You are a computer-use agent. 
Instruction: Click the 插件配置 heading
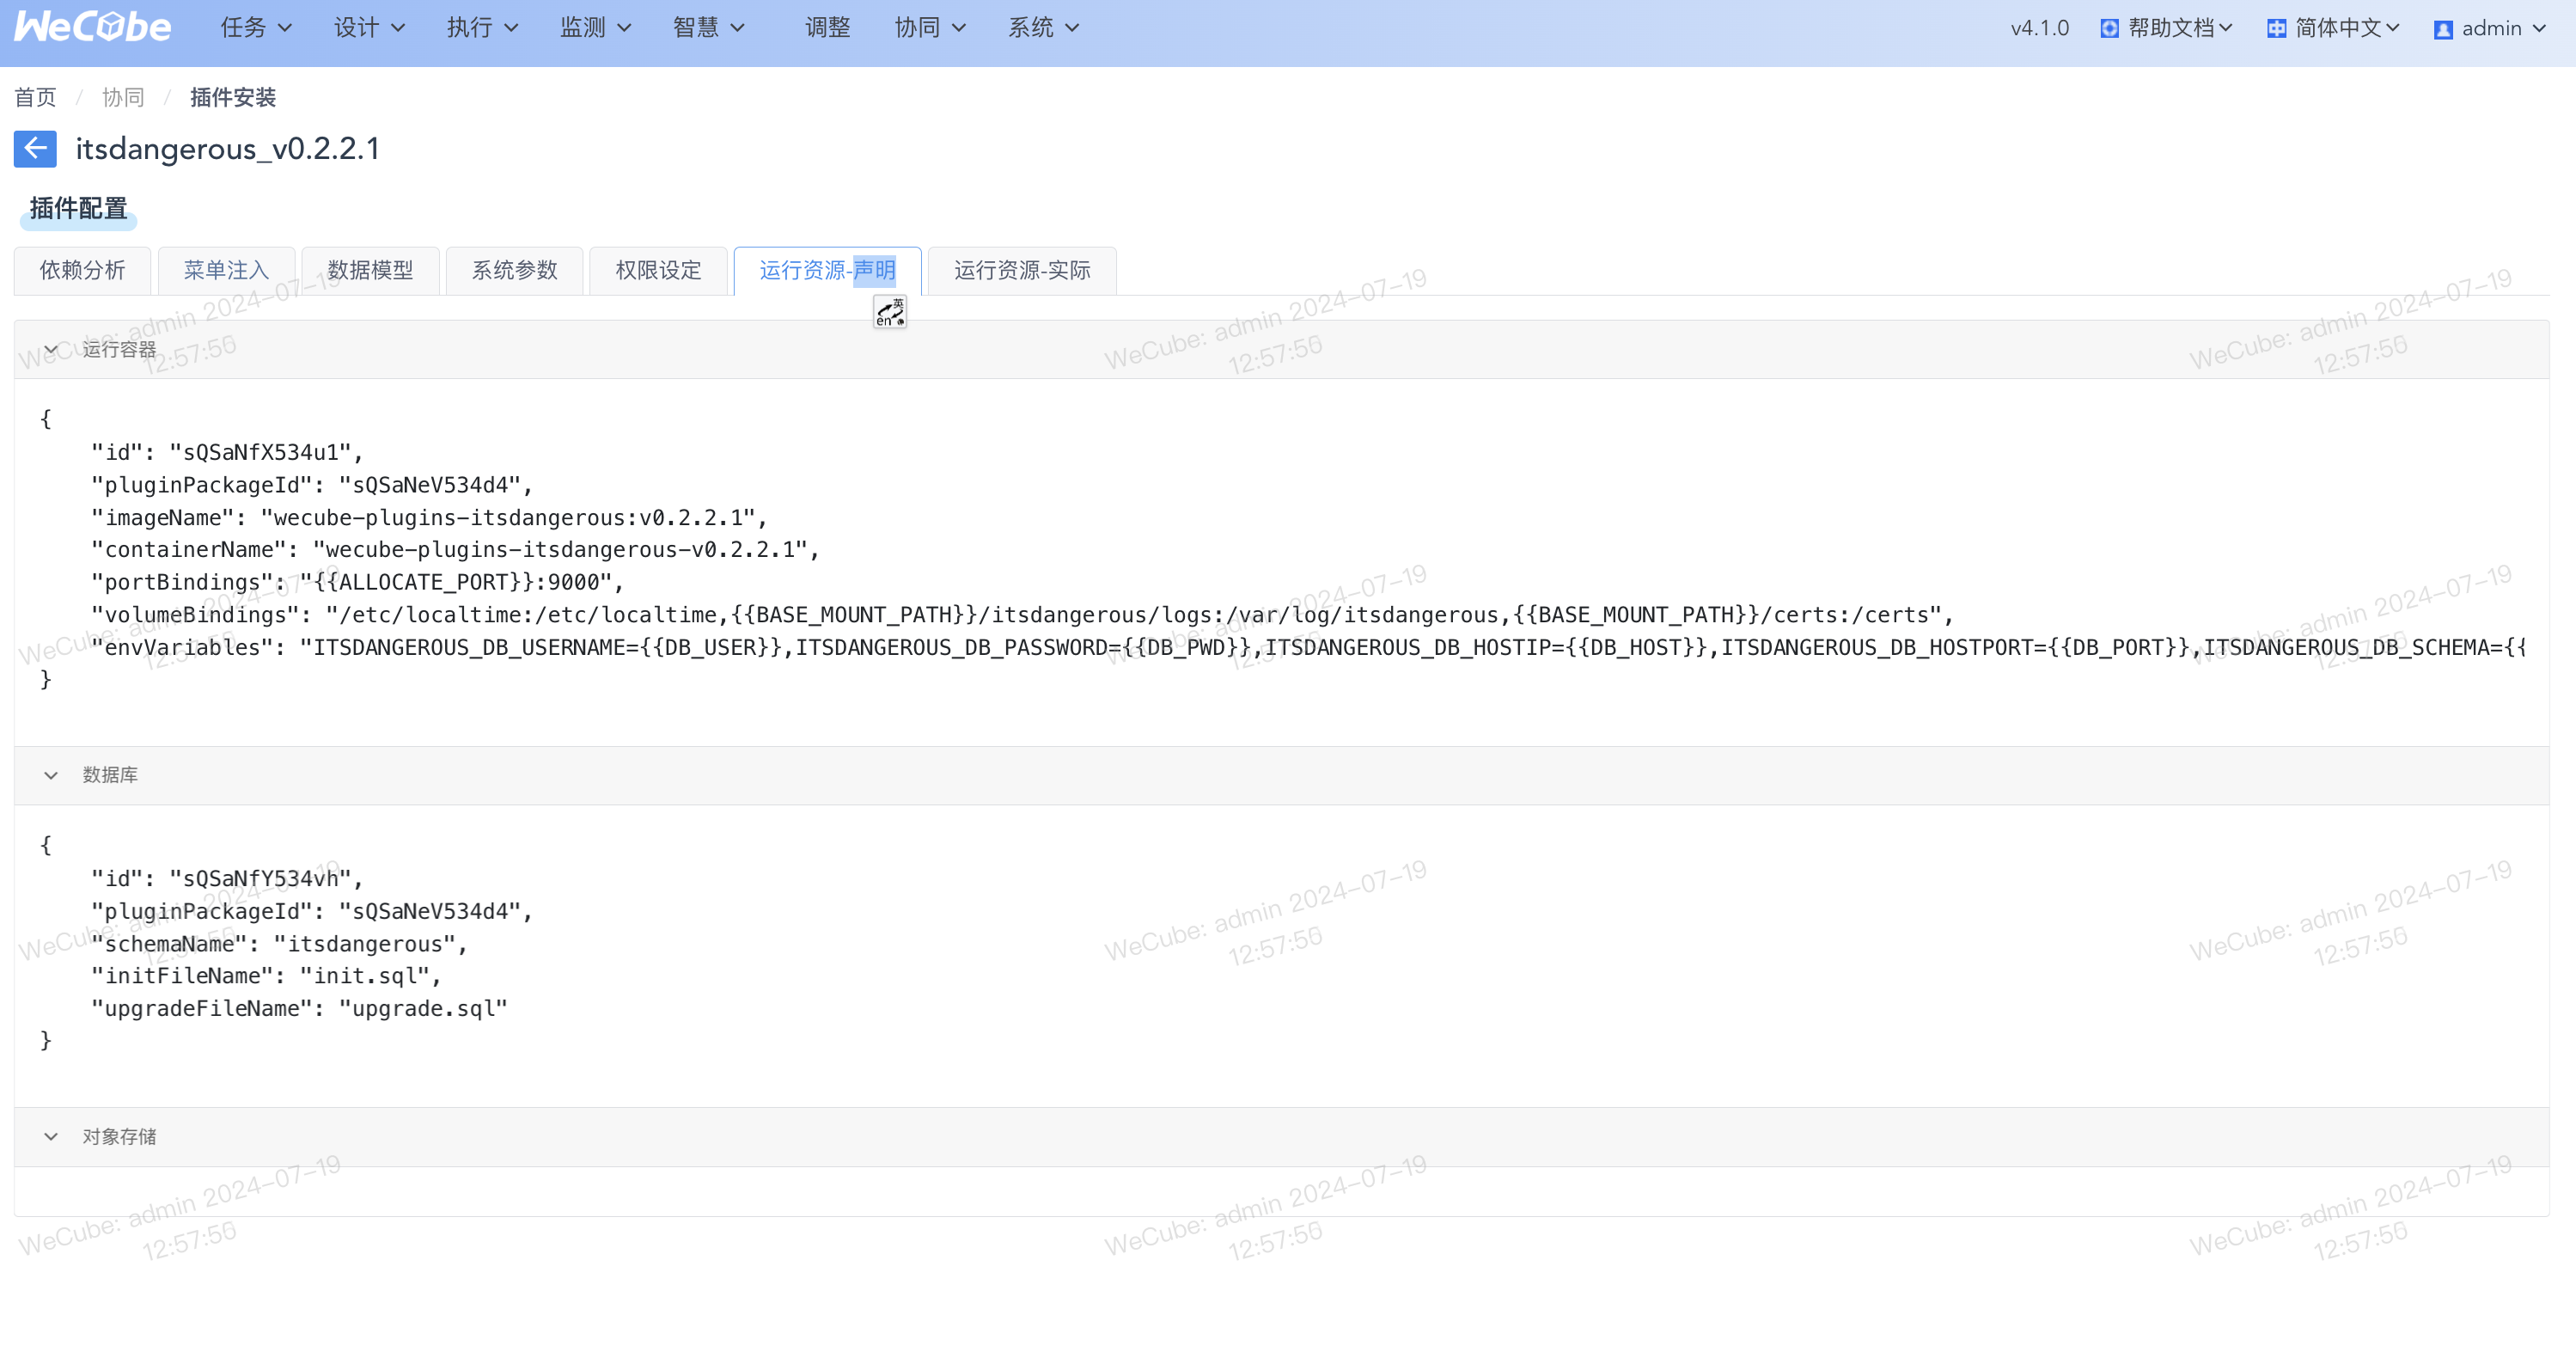pyautogui.click(x=78, y=208)
